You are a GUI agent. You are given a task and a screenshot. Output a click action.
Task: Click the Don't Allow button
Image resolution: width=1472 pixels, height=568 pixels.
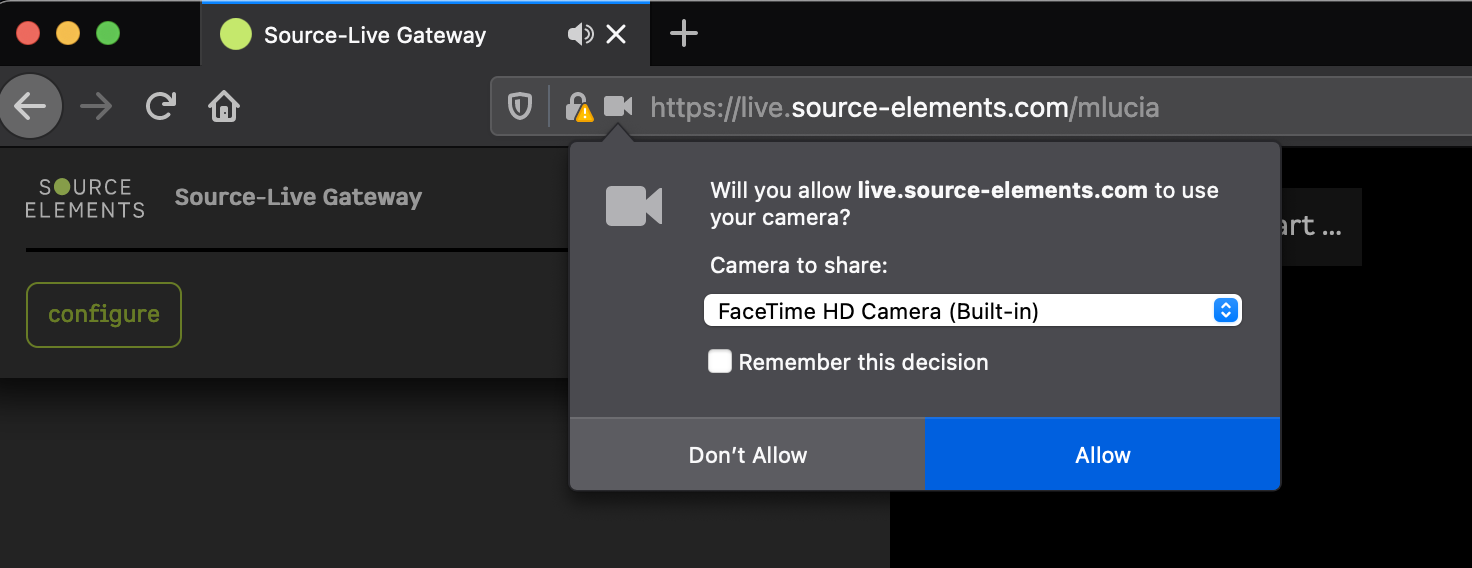747,455
